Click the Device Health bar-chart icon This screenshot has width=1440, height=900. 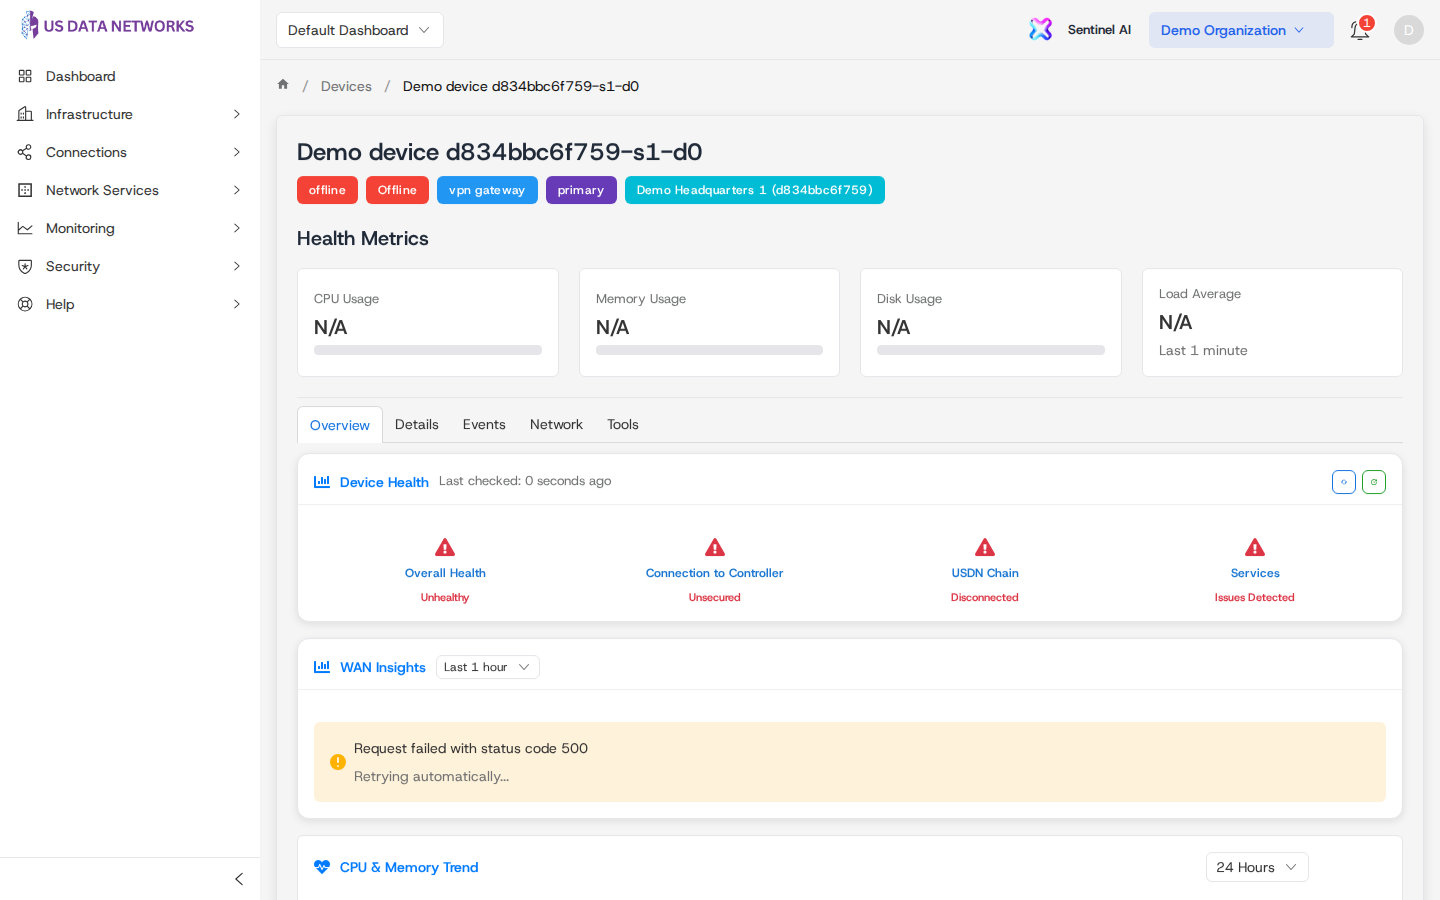[x=322, y=481]
